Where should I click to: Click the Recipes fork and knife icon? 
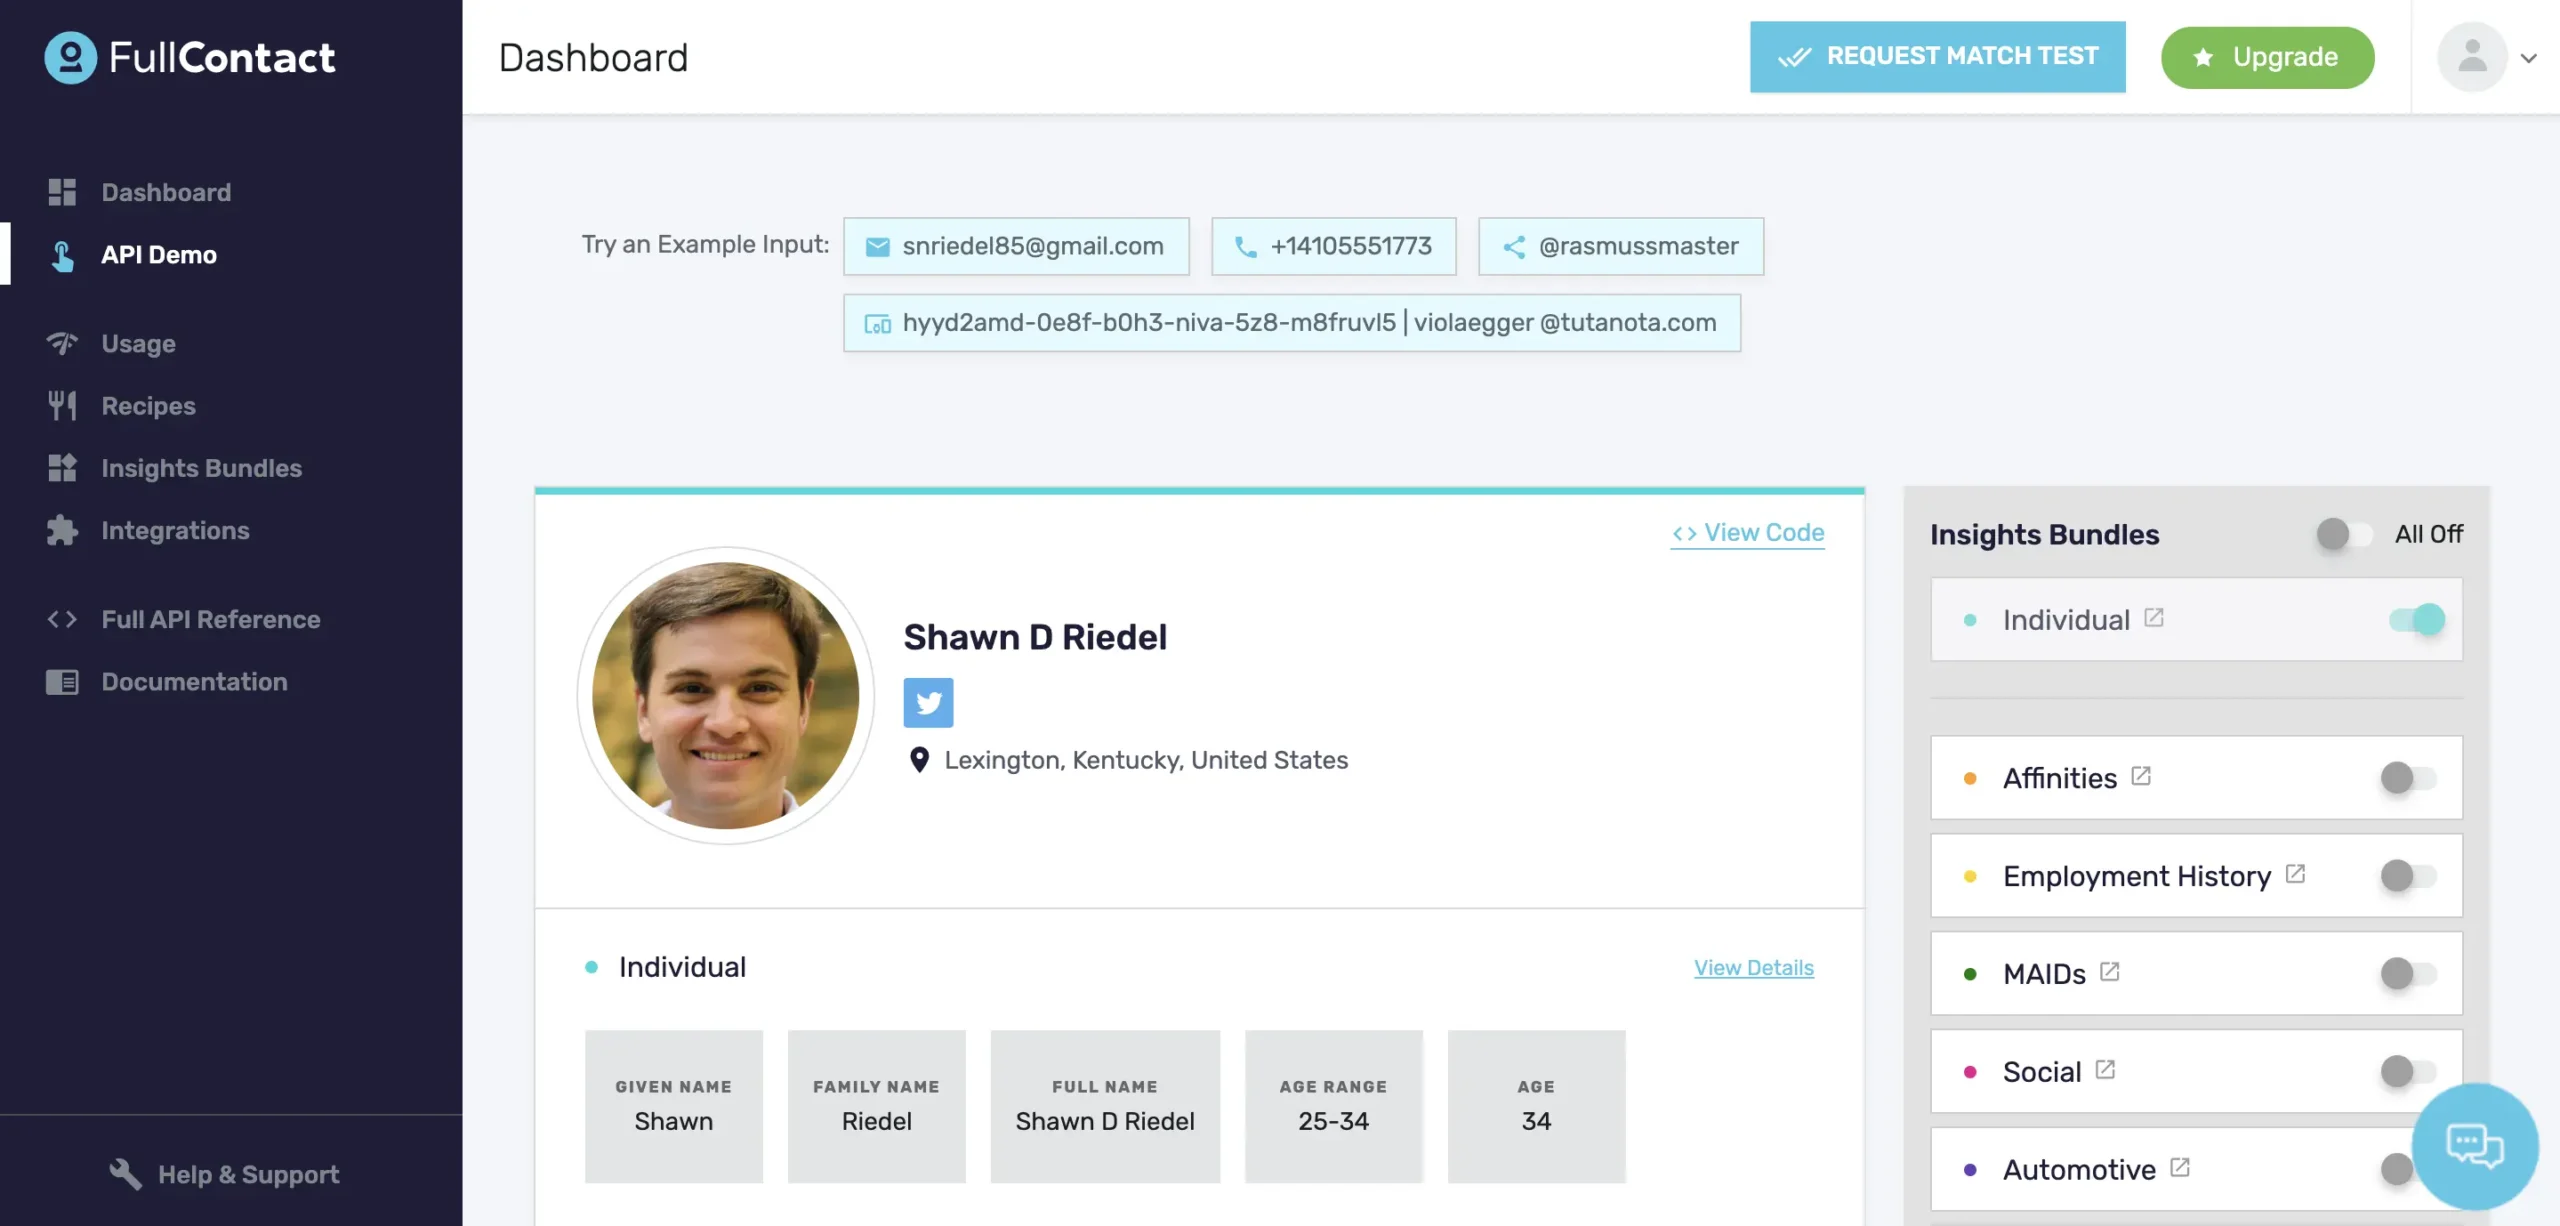[62, 406]
